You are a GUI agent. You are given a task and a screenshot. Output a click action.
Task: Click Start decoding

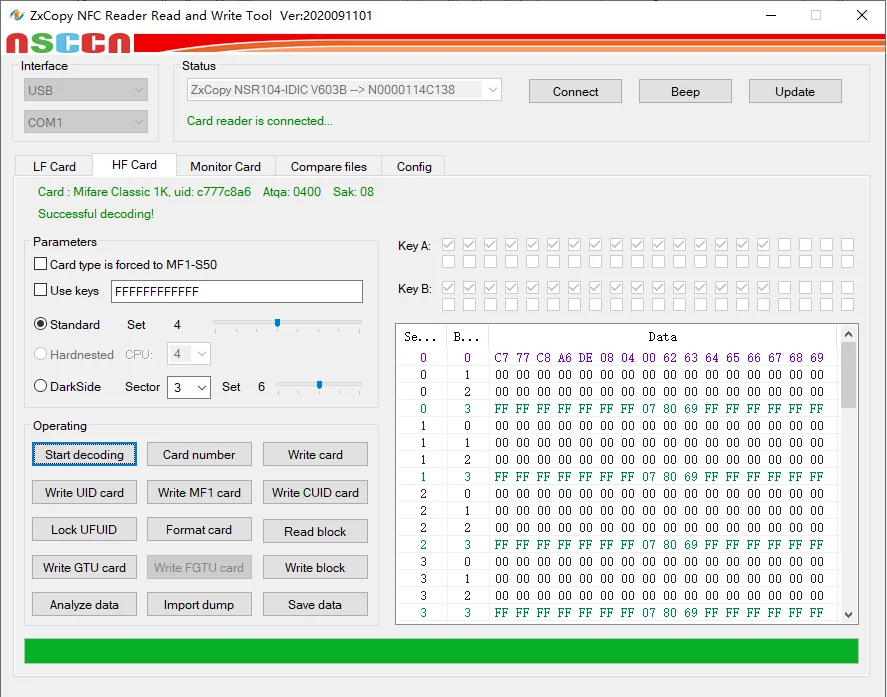84,454
